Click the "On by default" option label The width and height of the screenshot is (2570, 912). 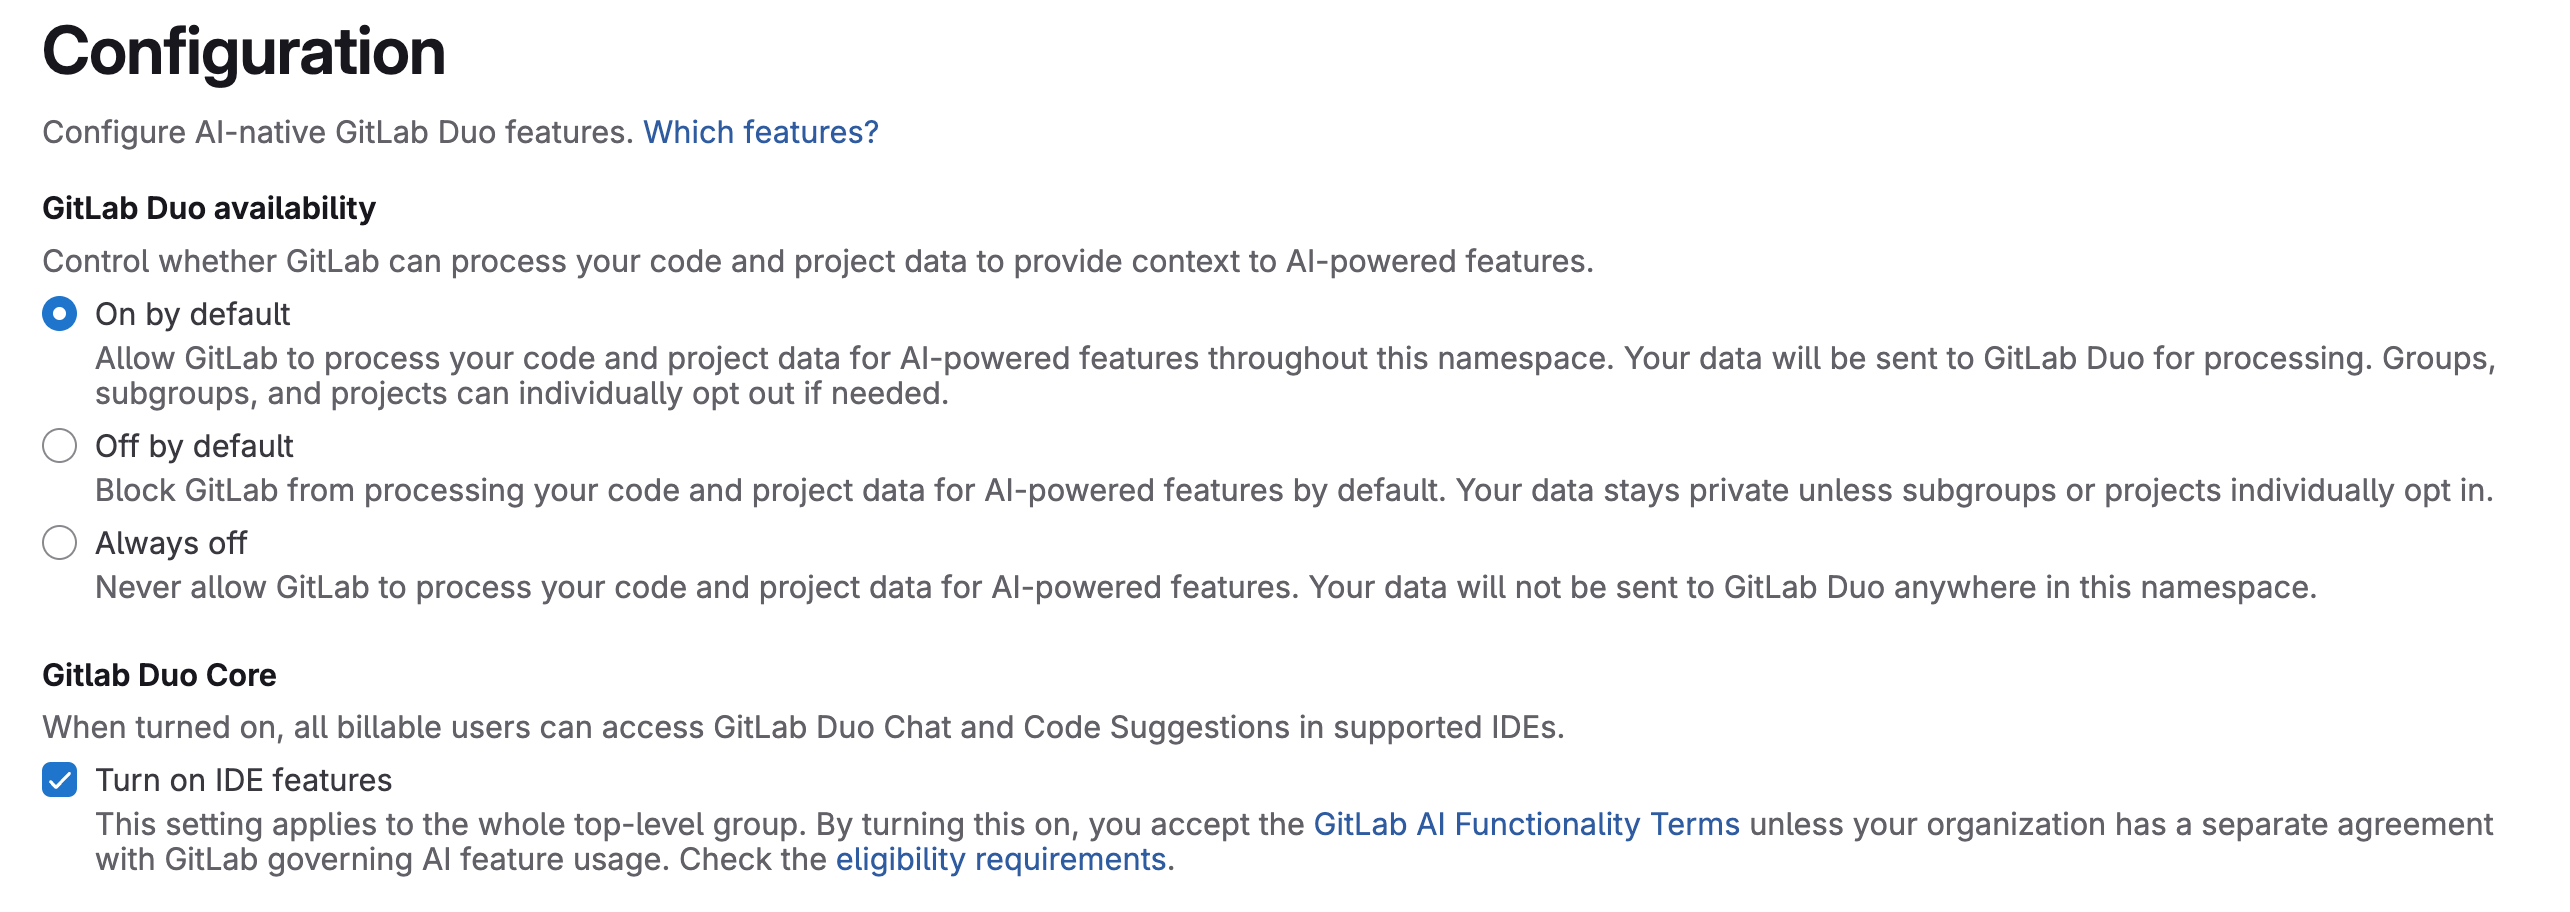[x=193, y=314]
